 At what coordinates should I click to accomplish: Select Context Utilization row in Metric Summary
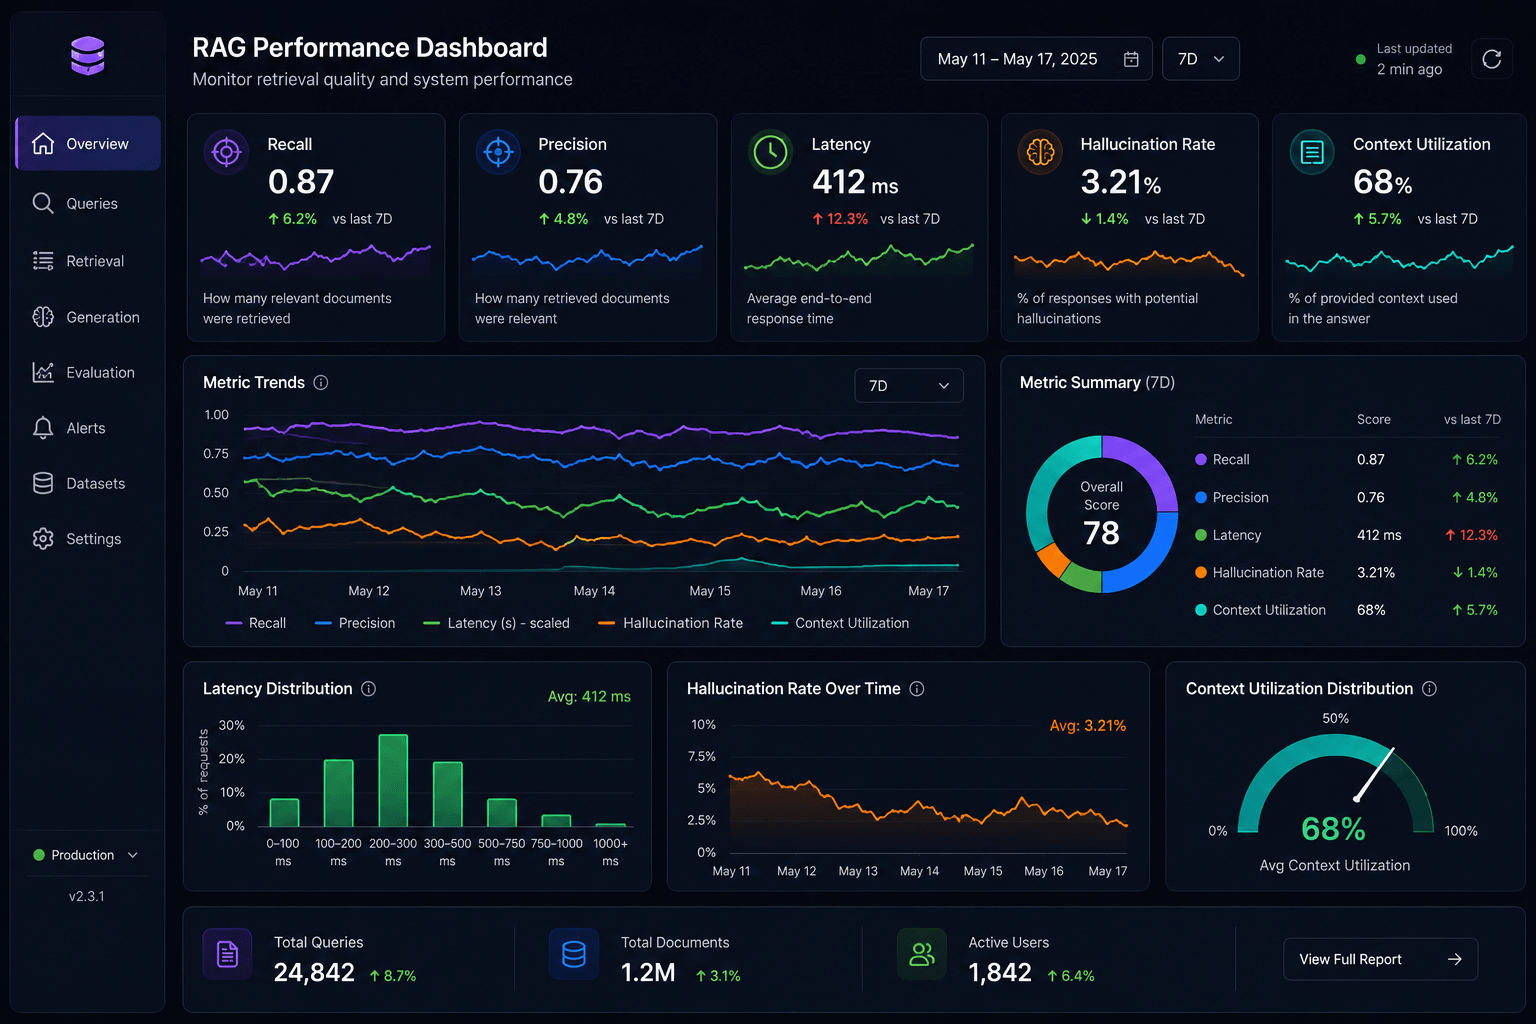pyautogui.click(x=1348, y=610)
